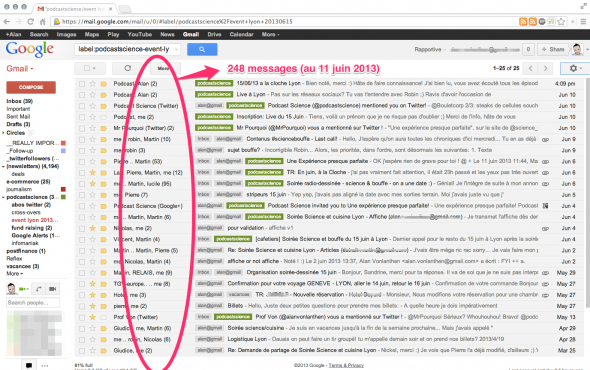Check the 'Live à Lyon' message
This screenshot has width=590, height=370.
coord(82,95)
